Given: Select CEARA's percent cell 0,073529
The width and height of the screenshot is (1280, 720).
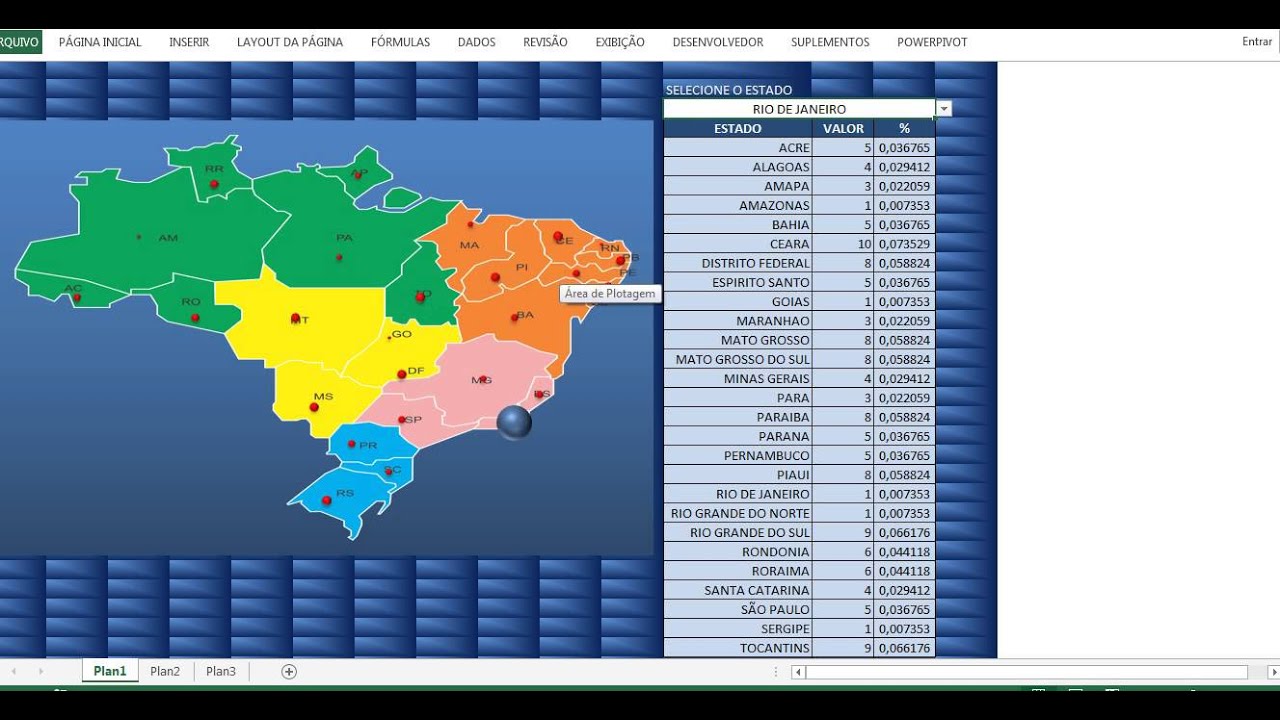Looking at the screenshot, I should click(904, 244).
